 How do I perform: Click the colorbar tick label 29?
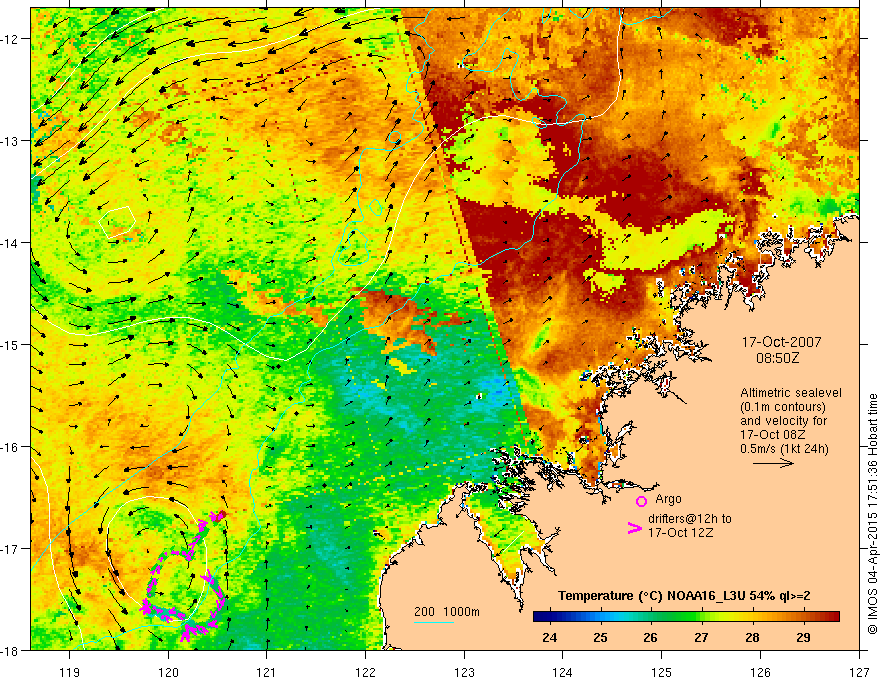click(803, 637)
